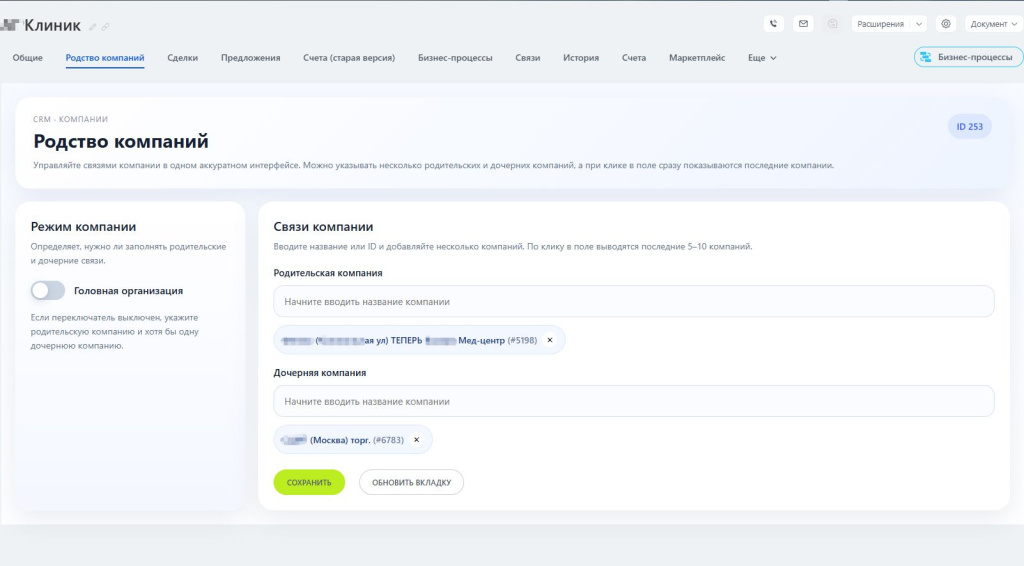Remove child company tag #6783
Viewport: 1024px width, 566px height.
pos(417,440)
